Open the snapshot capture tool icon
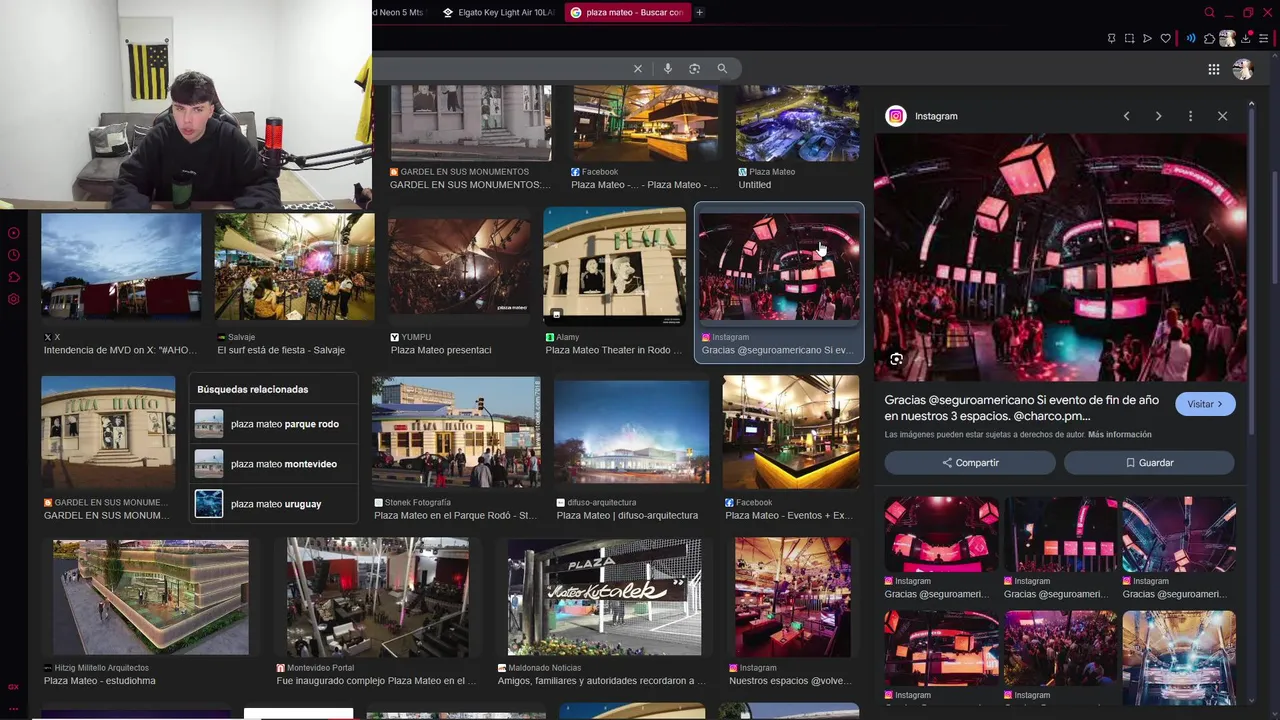The height and width of the screenshot is (720, 1280). [x=1129, y=39]
